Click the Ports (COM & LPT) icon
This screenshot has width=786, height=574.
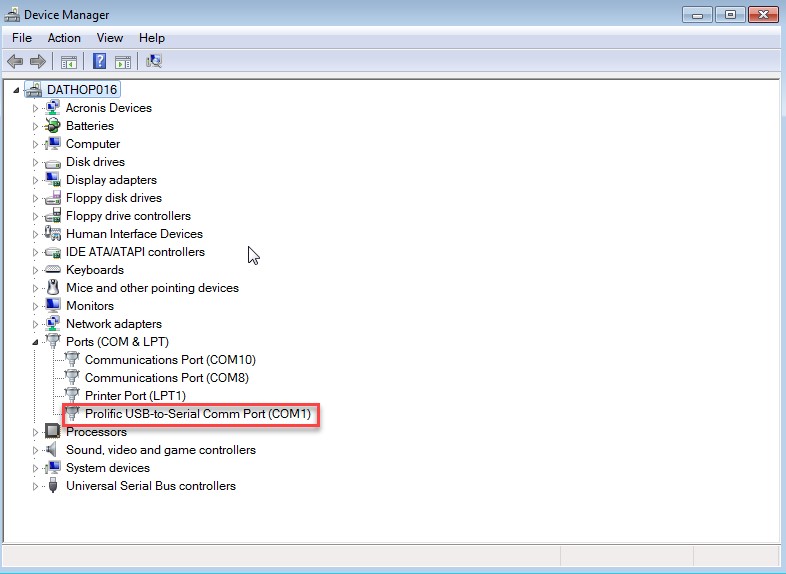pos(53,341)
